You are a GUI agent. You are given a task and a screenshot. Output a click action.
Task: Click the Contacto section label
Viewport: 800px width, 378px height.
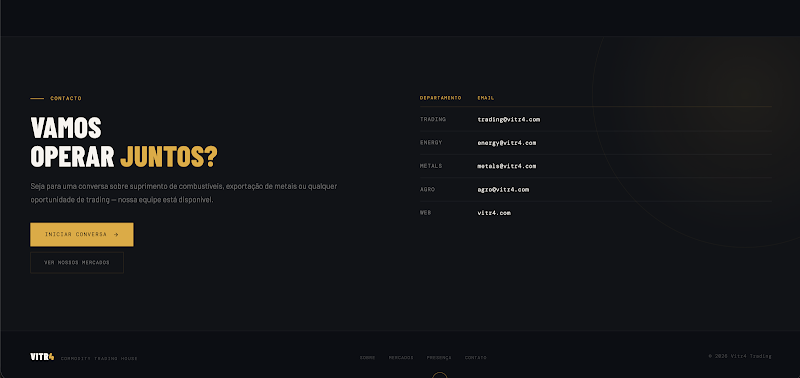[x=66, y=98]
